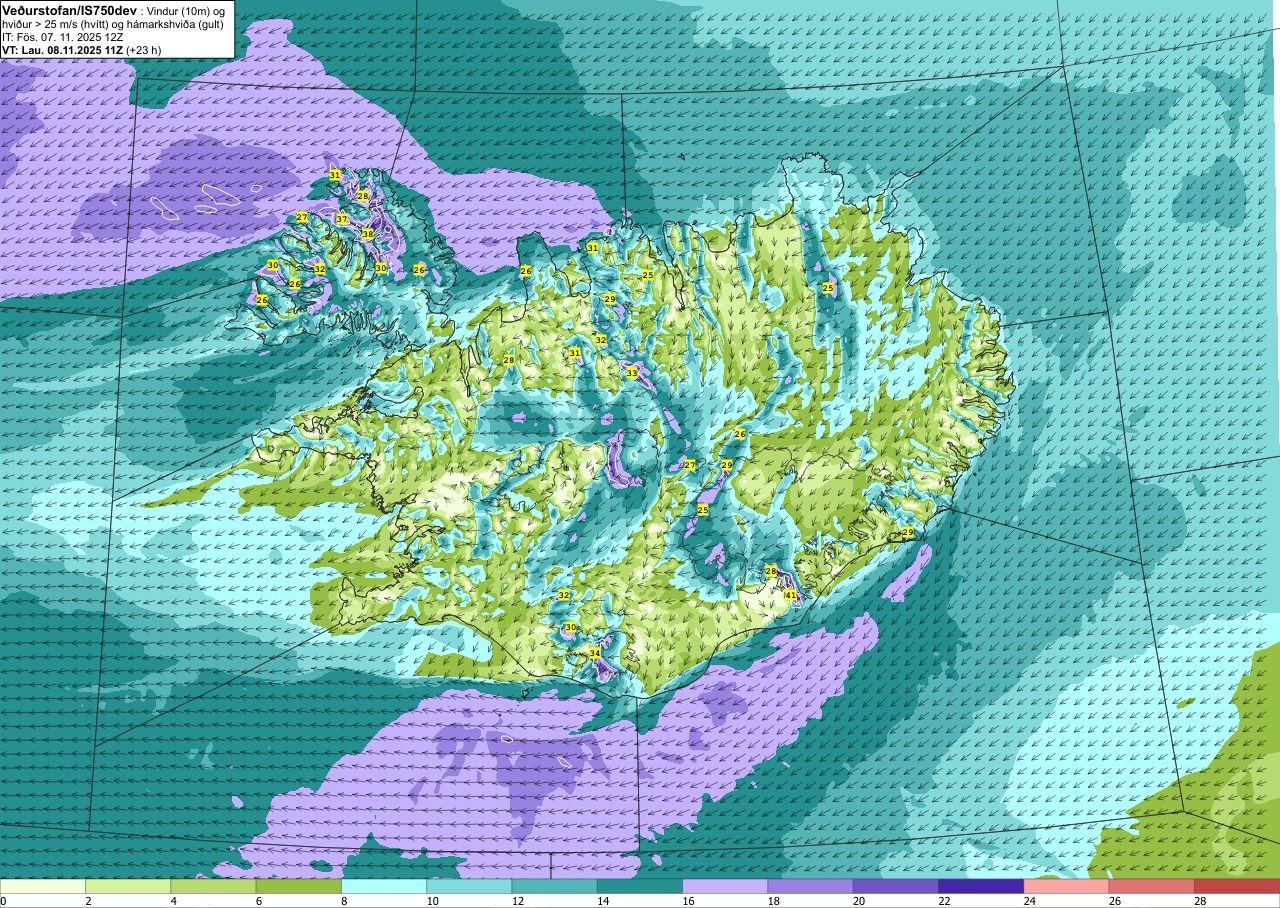Pick the 4–6 m/s green legend swatch
This screenshot has width=1280, height=908.
coord(213,886)
